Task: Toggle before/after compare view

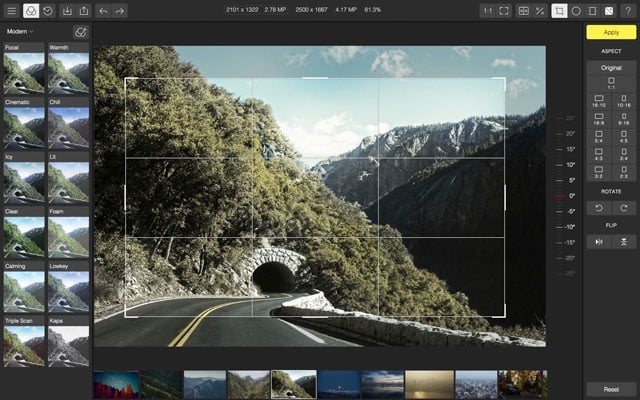Action: 523,11
